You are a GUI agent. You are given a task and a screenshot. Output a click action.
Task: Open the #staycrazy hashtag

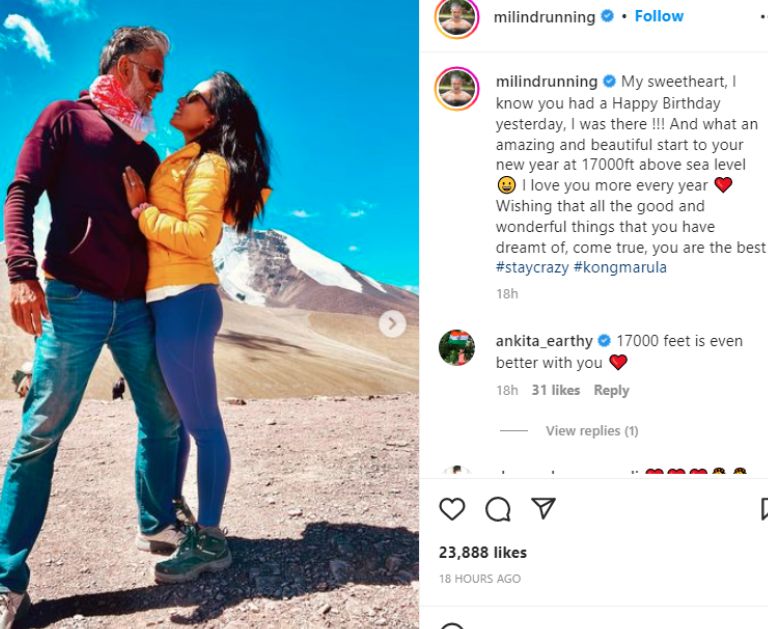(x=532, y=267)
